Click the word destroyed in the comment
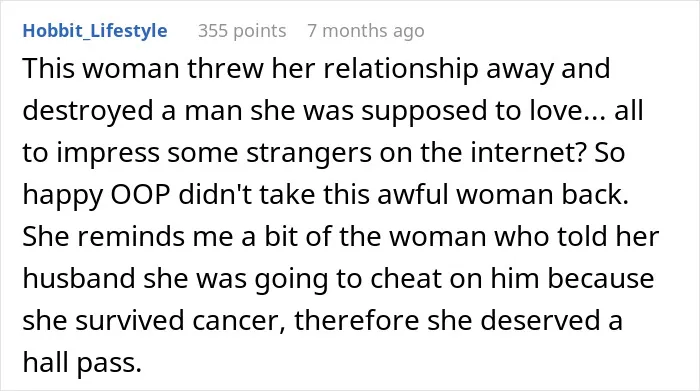 (88, 112)
